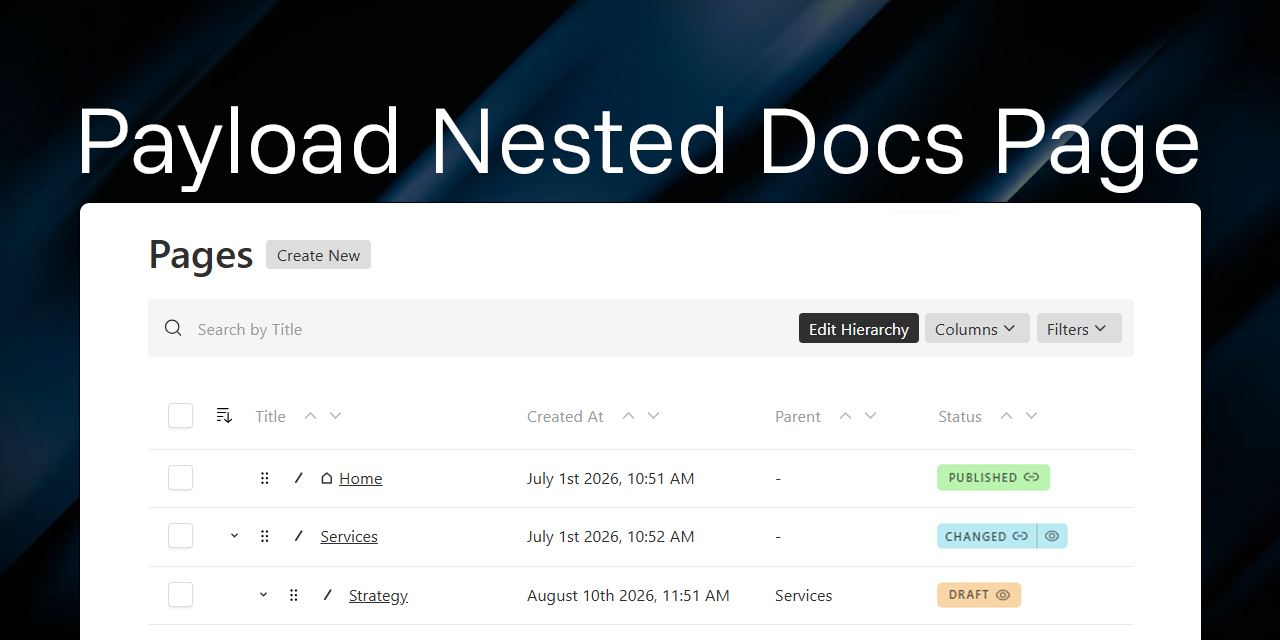Screen dimensions: 1280x640
Task: Click the Services parent cell in Strategy row
Action: pos(803,596)
